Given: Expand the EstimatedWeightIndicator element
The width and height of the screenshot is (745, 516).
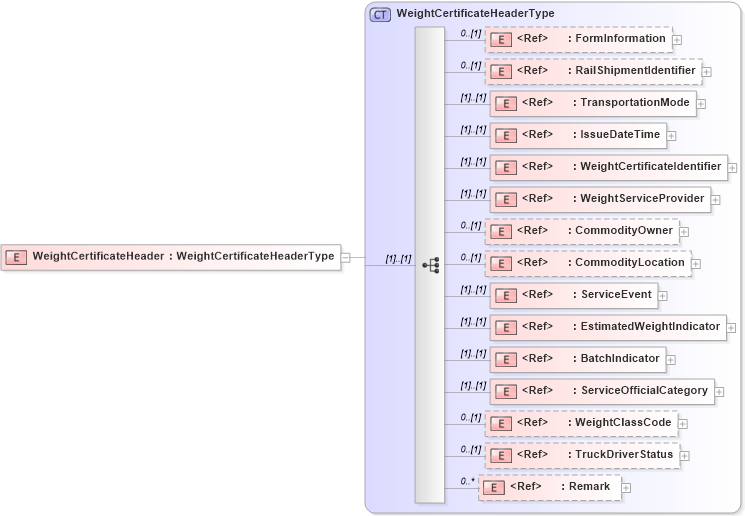Looking at the screenshot, I should click(731, 328).
